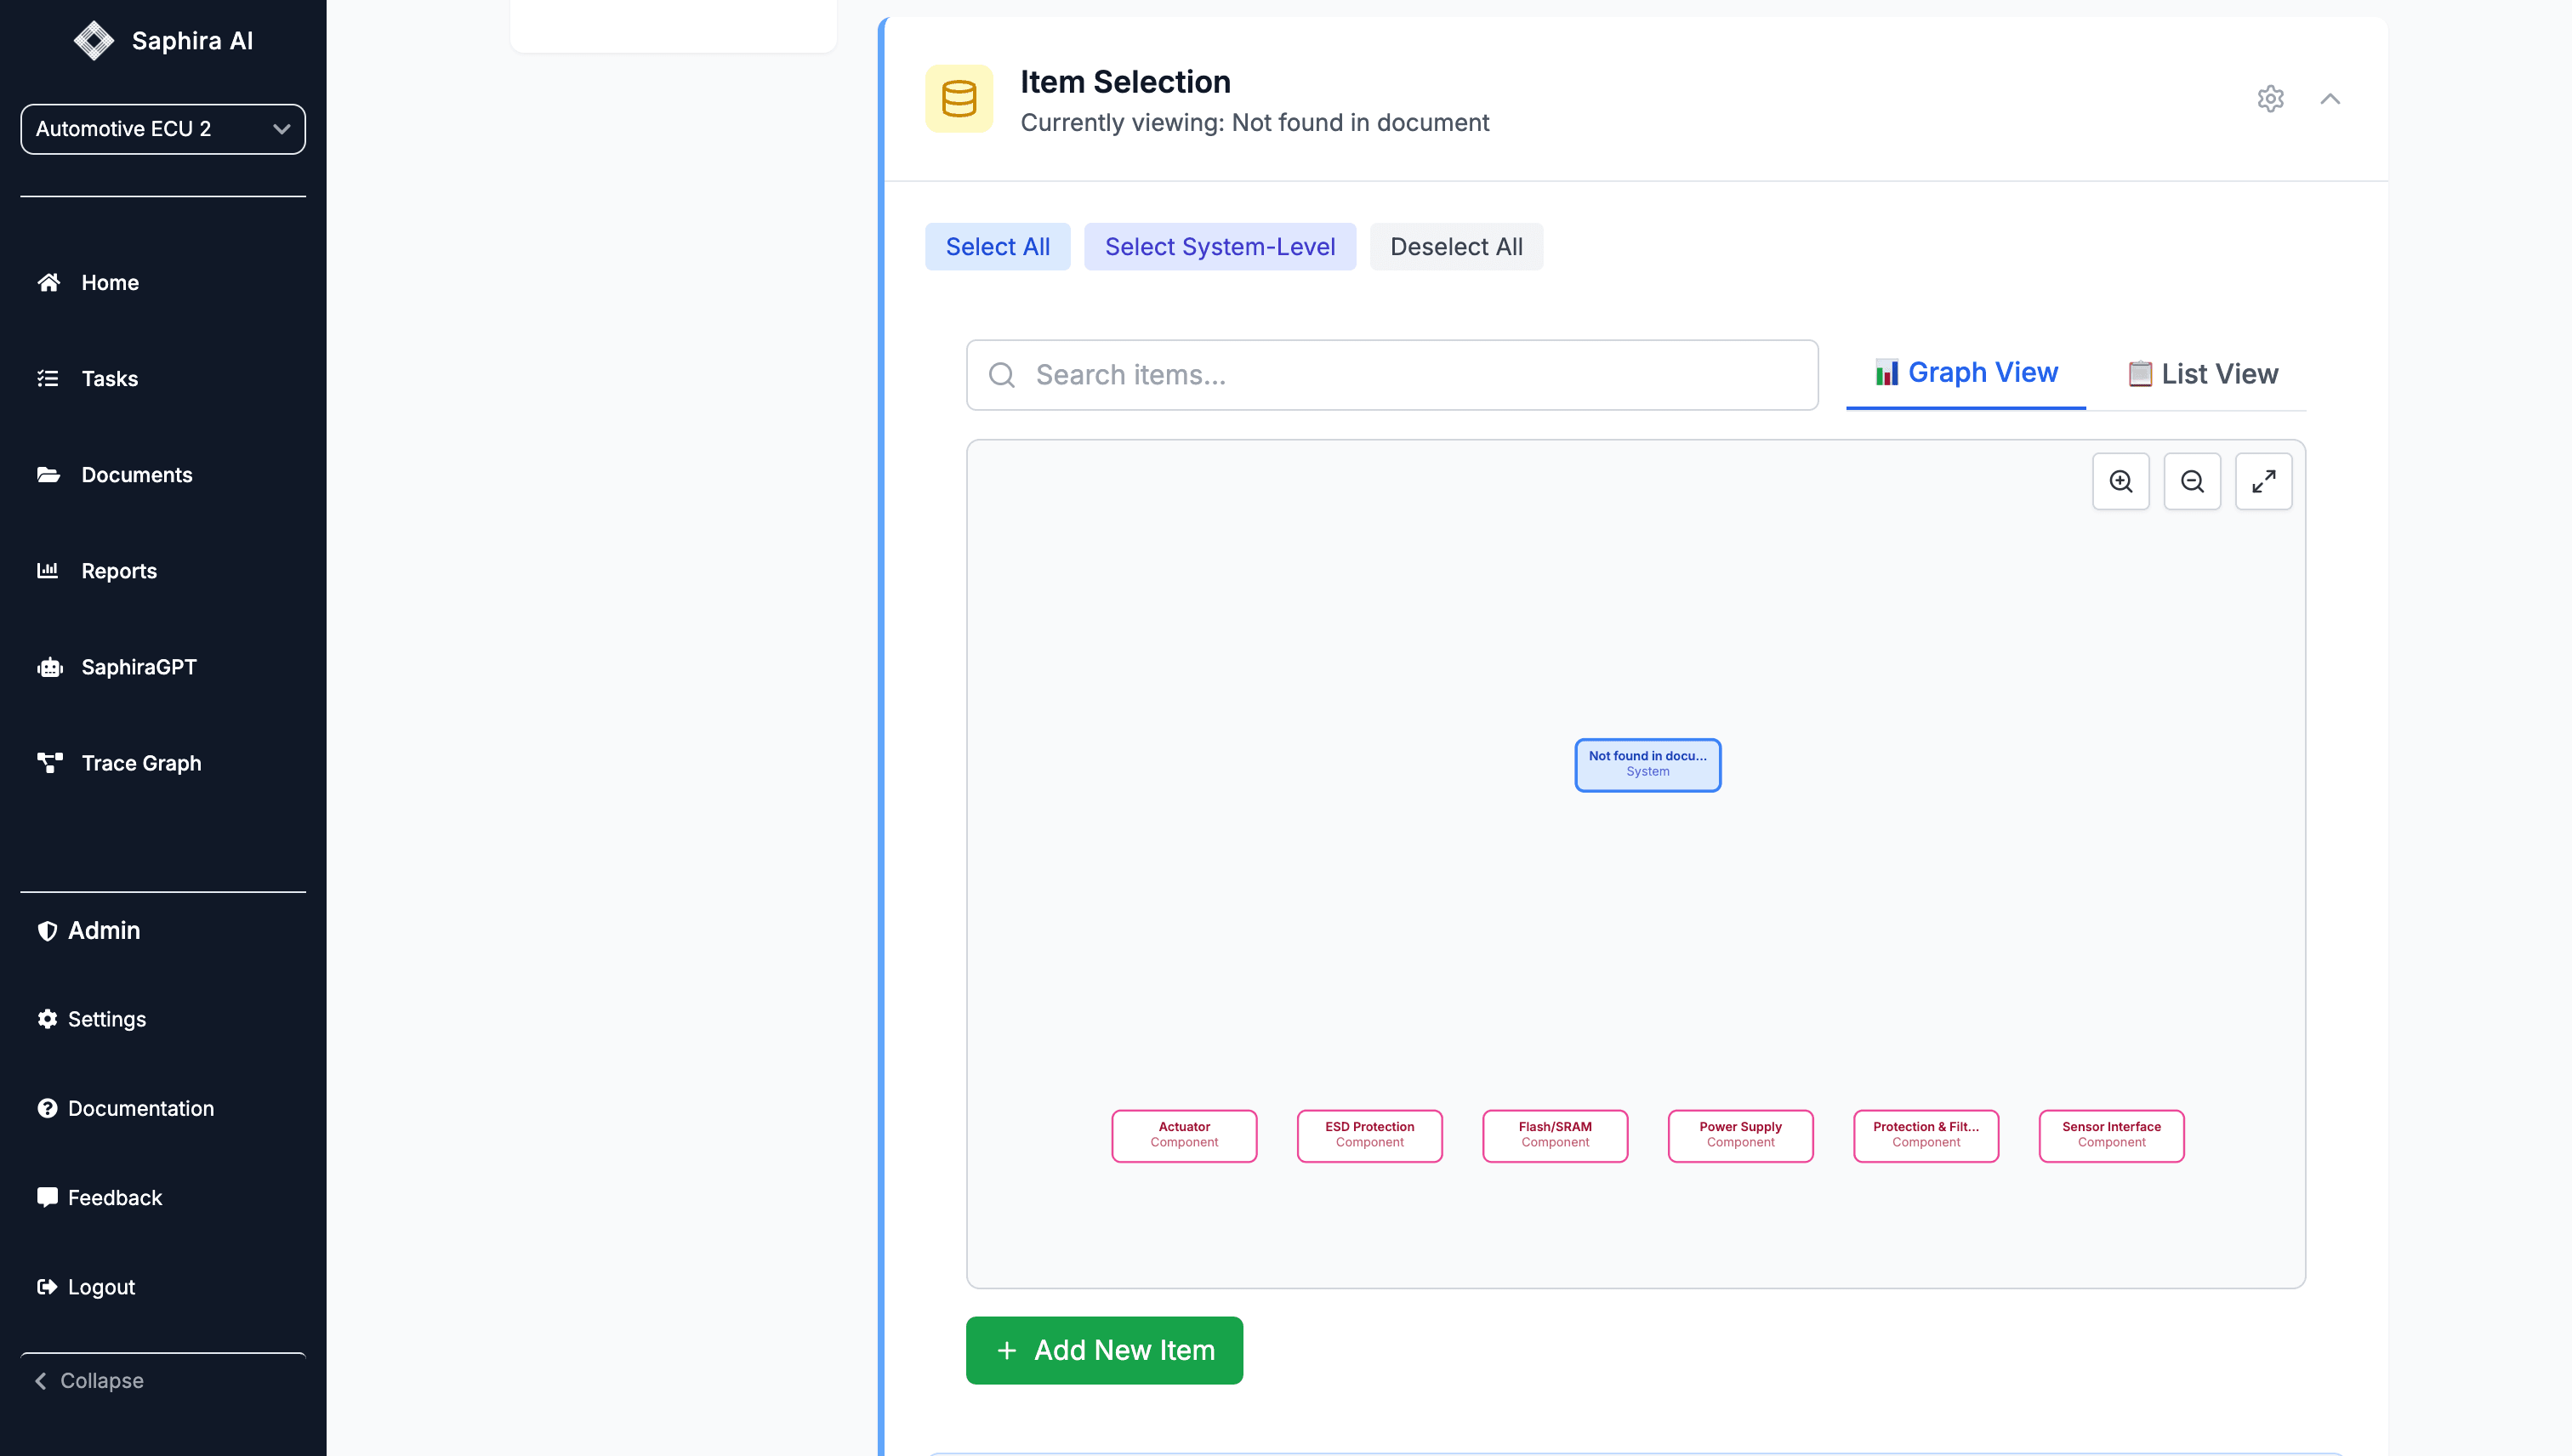Image resolution: width=2572 pixels, height=1456 pixels.
Task: Switch to Graph View tab
Action: [x=1965, y=373]
